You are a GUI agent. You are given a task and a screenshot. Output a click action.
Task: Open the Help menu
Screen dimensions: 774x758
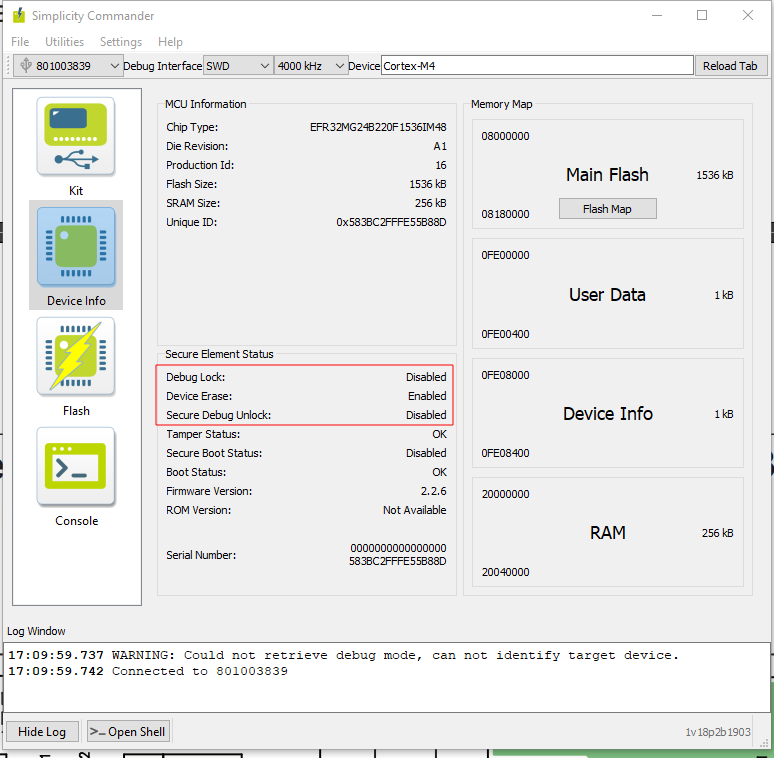(170, 42)
